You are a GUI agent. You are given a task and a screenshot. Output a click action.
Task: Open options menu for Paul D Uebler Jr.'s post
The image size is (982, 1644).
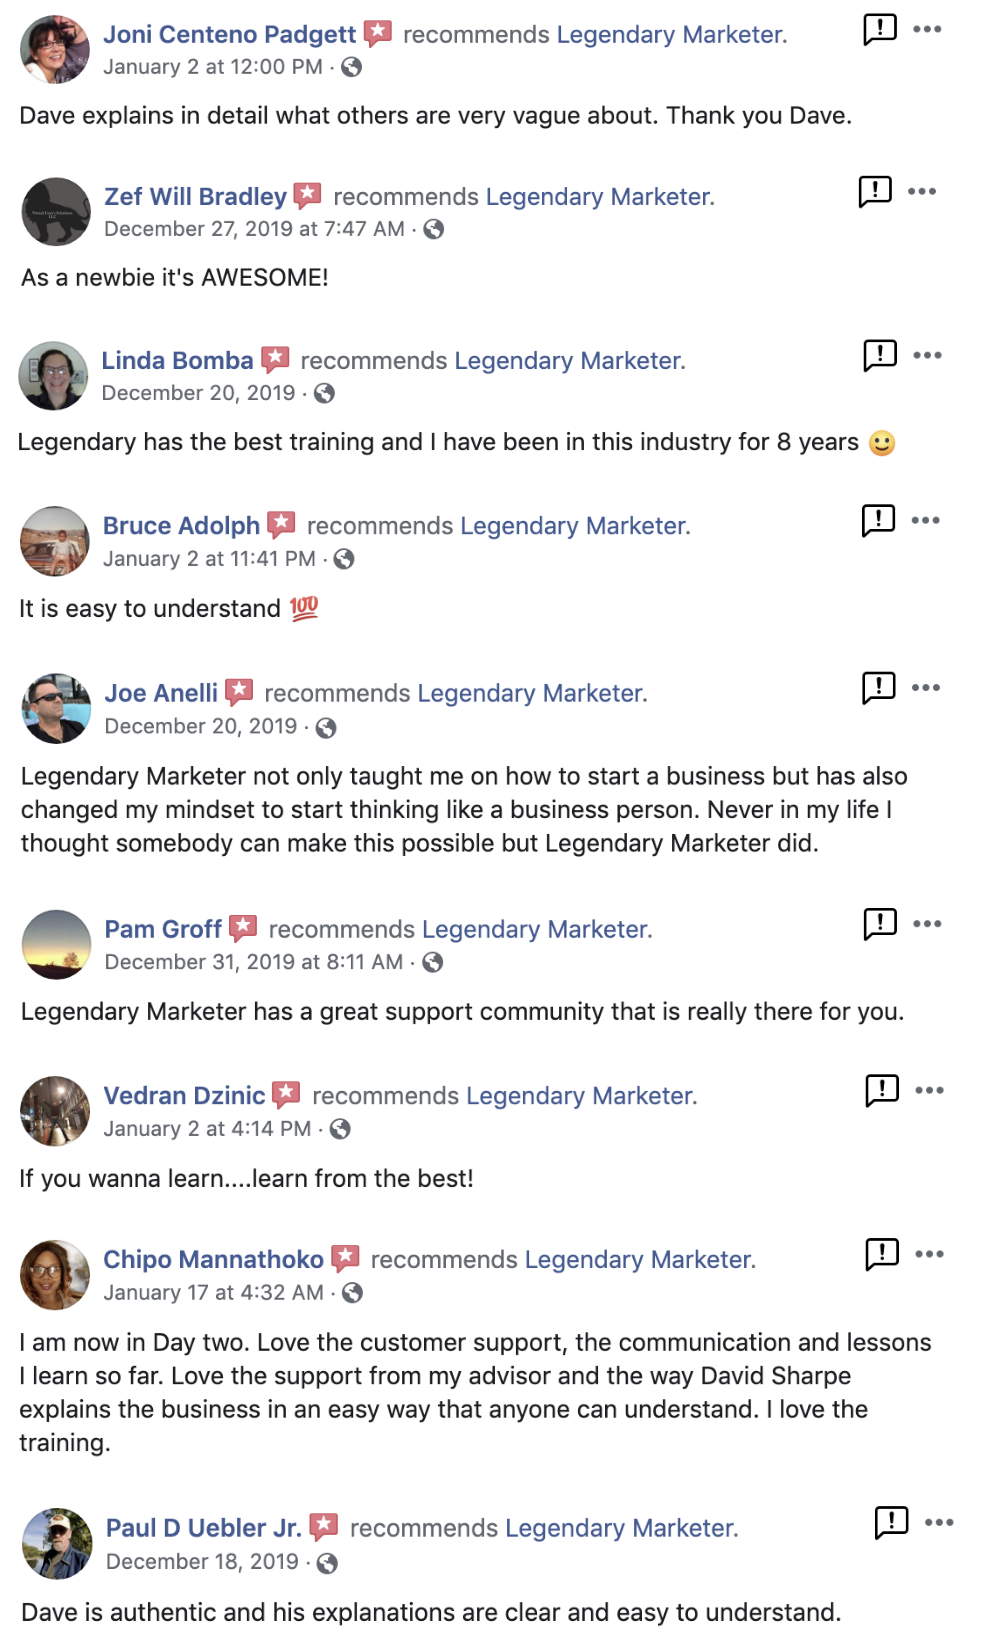click(x=939, y=1522)
